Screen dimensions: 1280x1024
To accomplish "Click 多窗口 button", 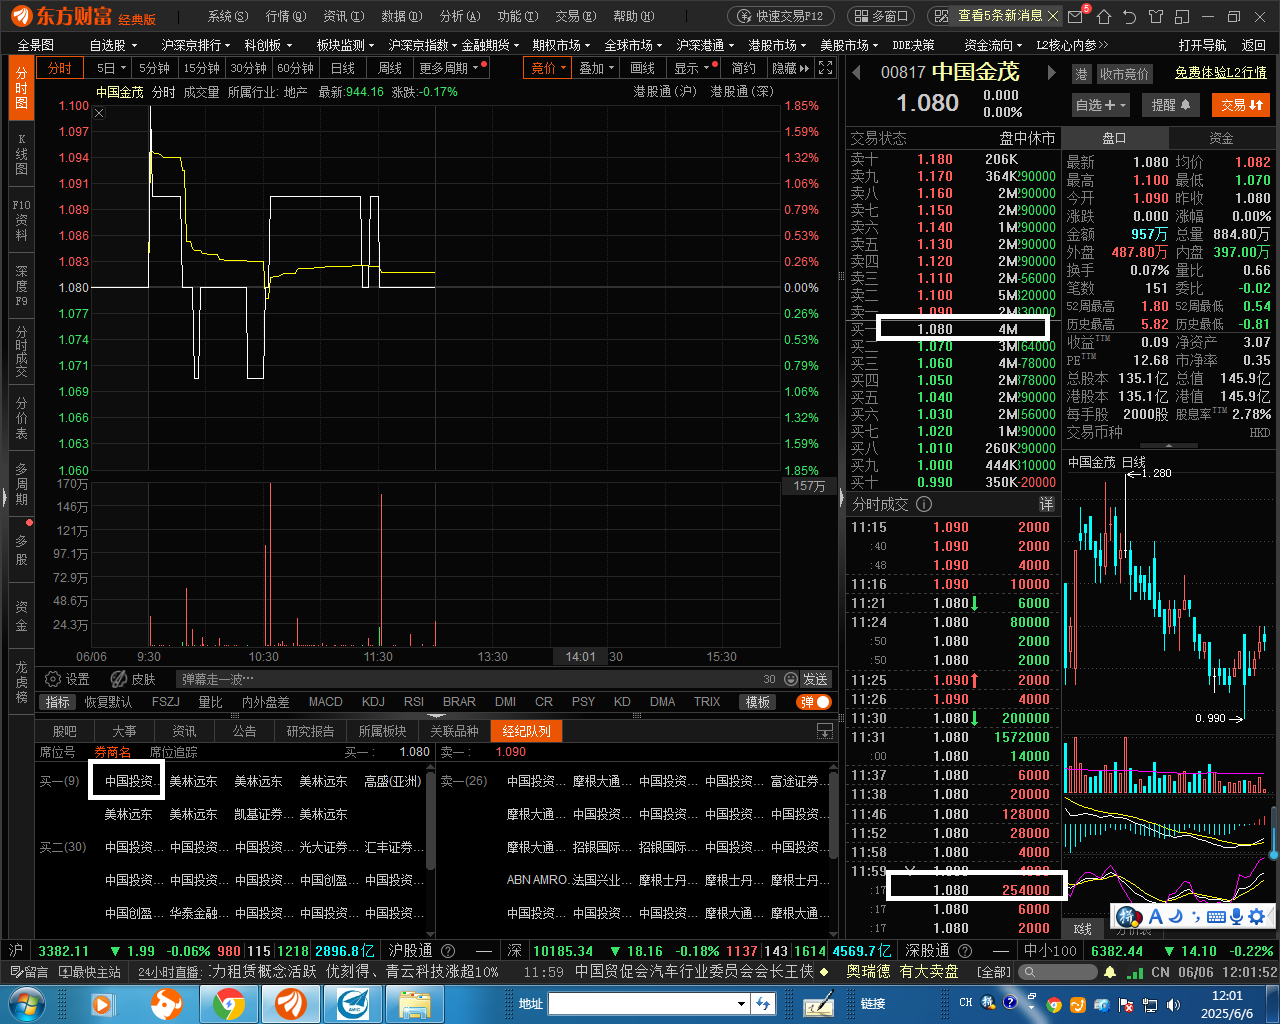I will (x=881, y=16).
